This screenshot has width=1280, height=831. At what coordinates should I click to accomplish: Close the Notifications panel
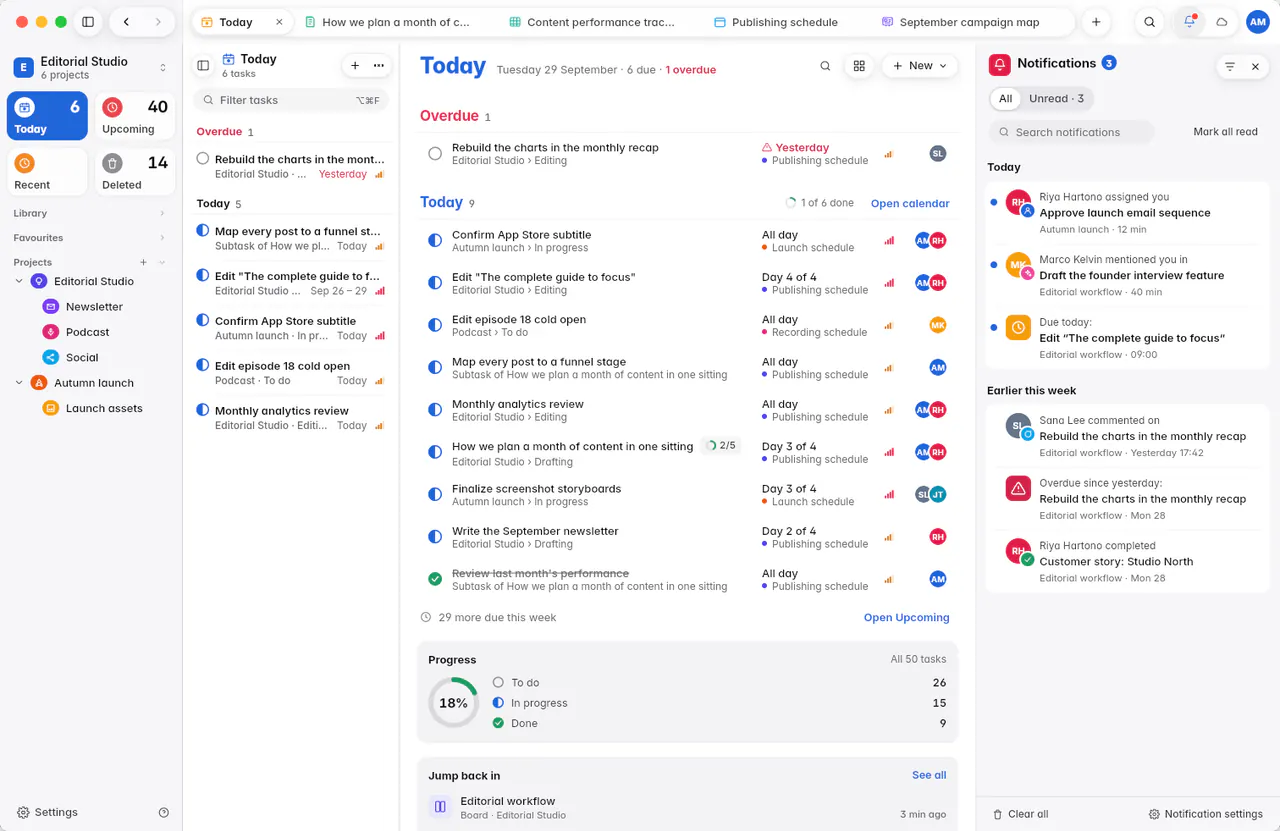pos(1256,67)
